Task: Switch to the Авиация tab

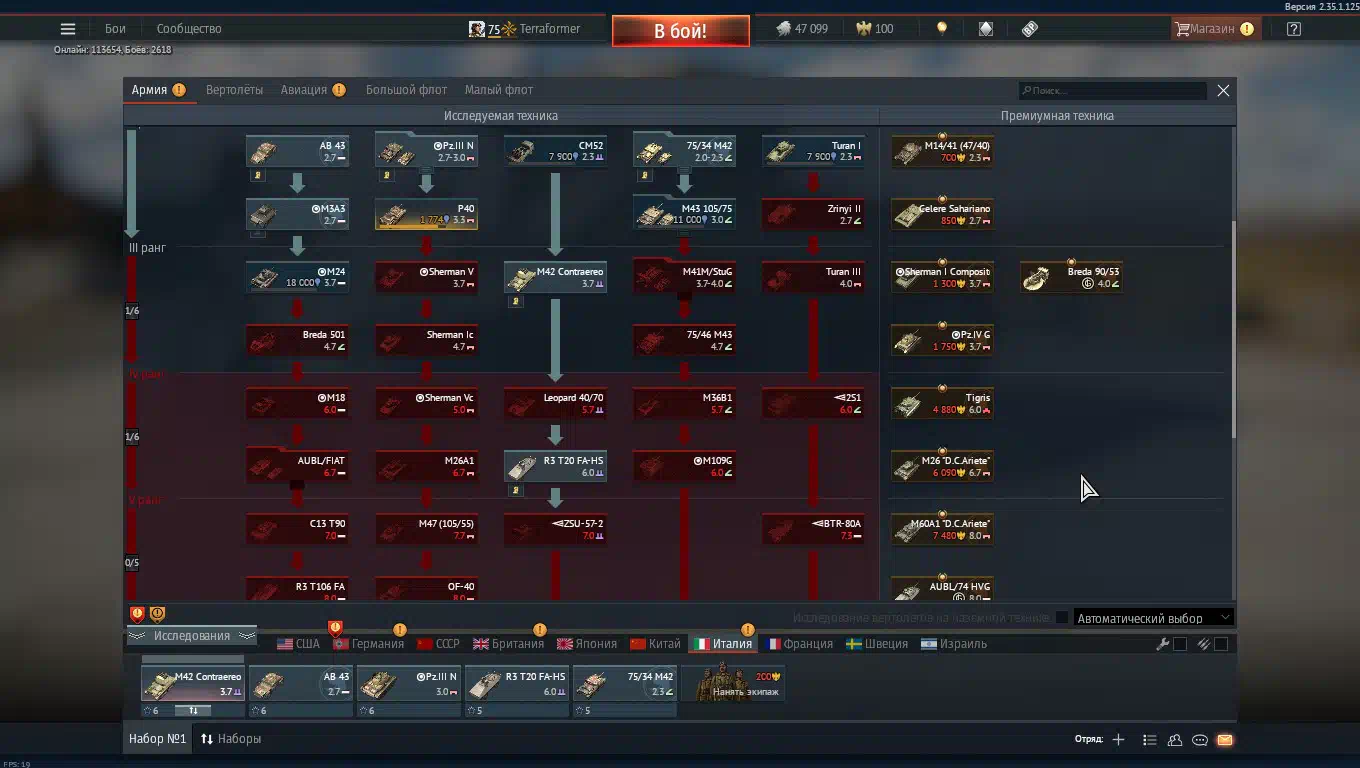Action: [x=304, y=90]
